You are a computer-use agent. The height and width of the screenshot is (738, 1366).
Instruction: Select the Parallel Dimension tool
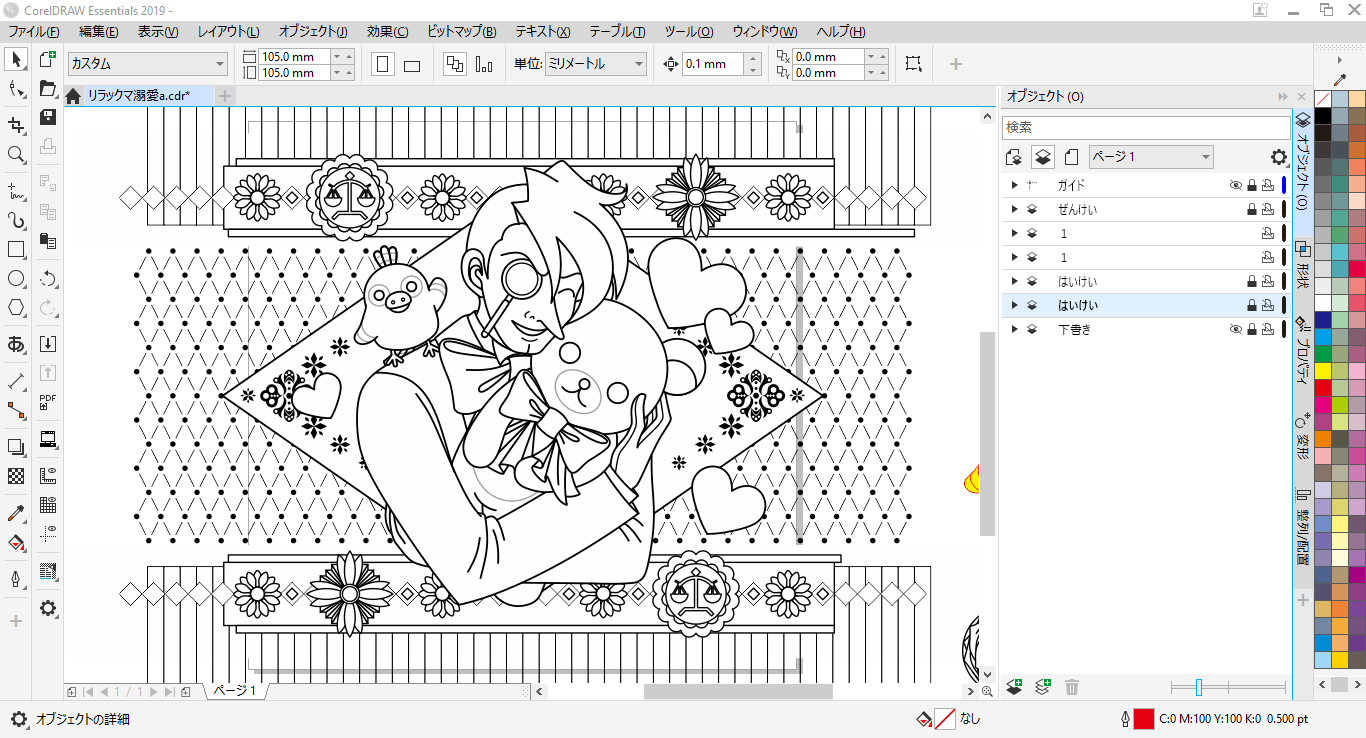click(x=16, y=380)
